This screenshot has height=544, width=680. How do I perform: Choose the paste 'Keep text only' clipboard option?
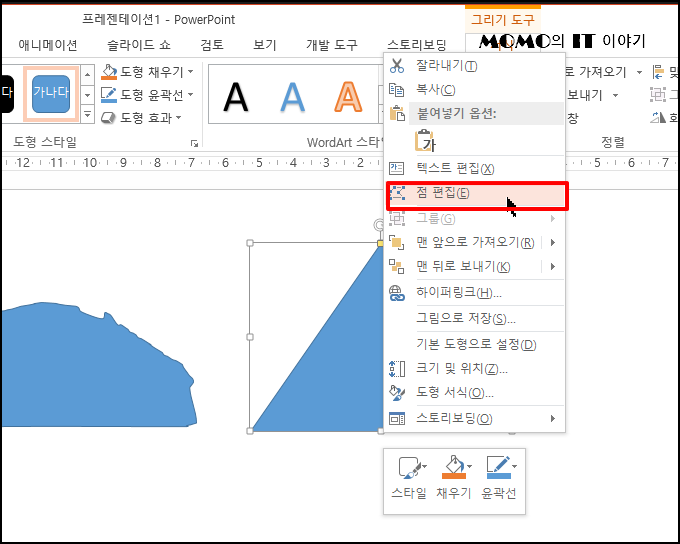click(x=425, y=141)
